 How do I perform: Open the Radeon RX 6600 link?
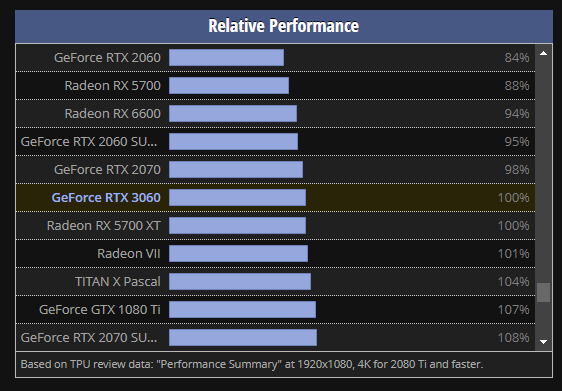click(x=113, y=114)
